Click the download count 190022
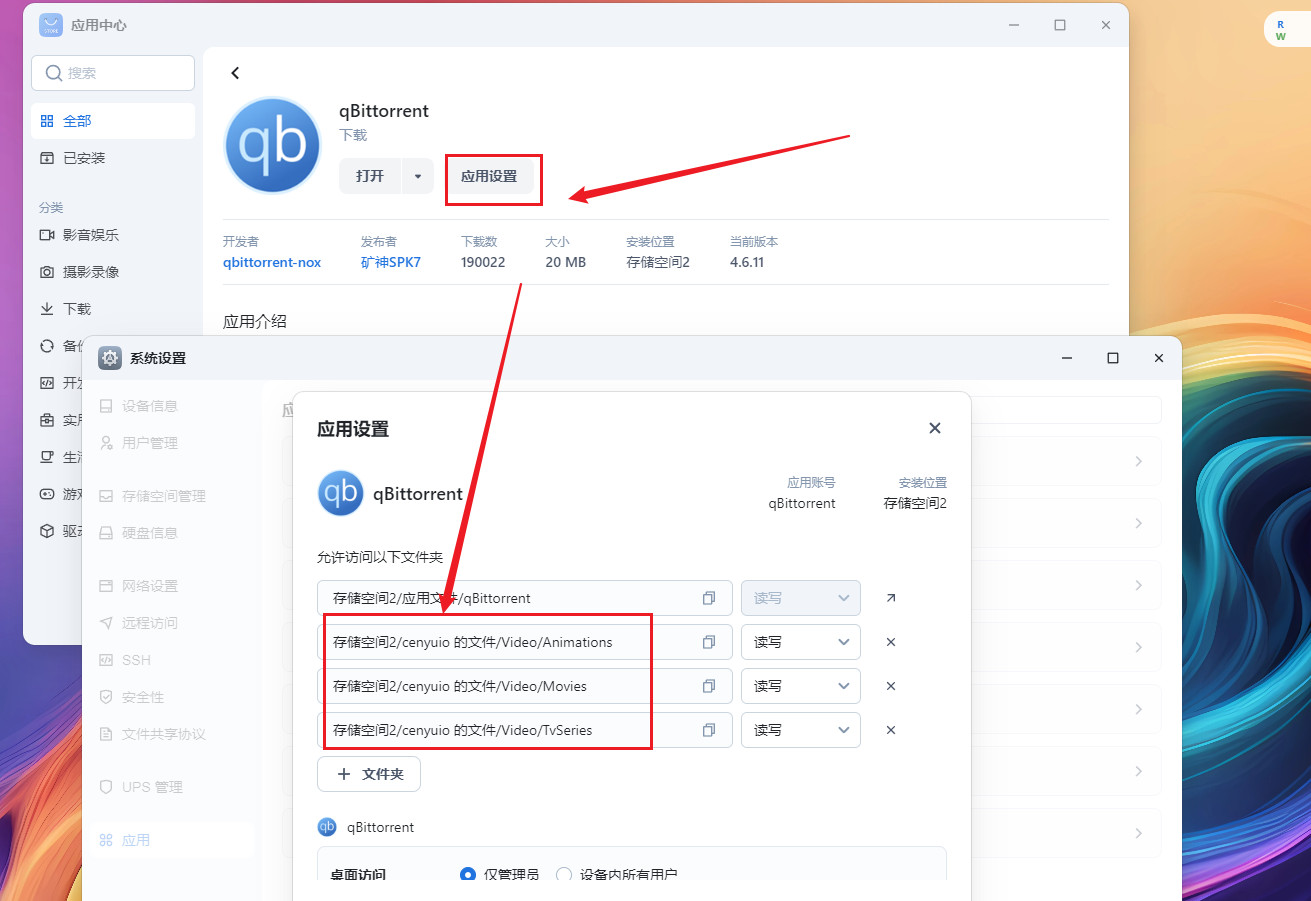This screenshot has width=1311, height=901. pos(483,262)
